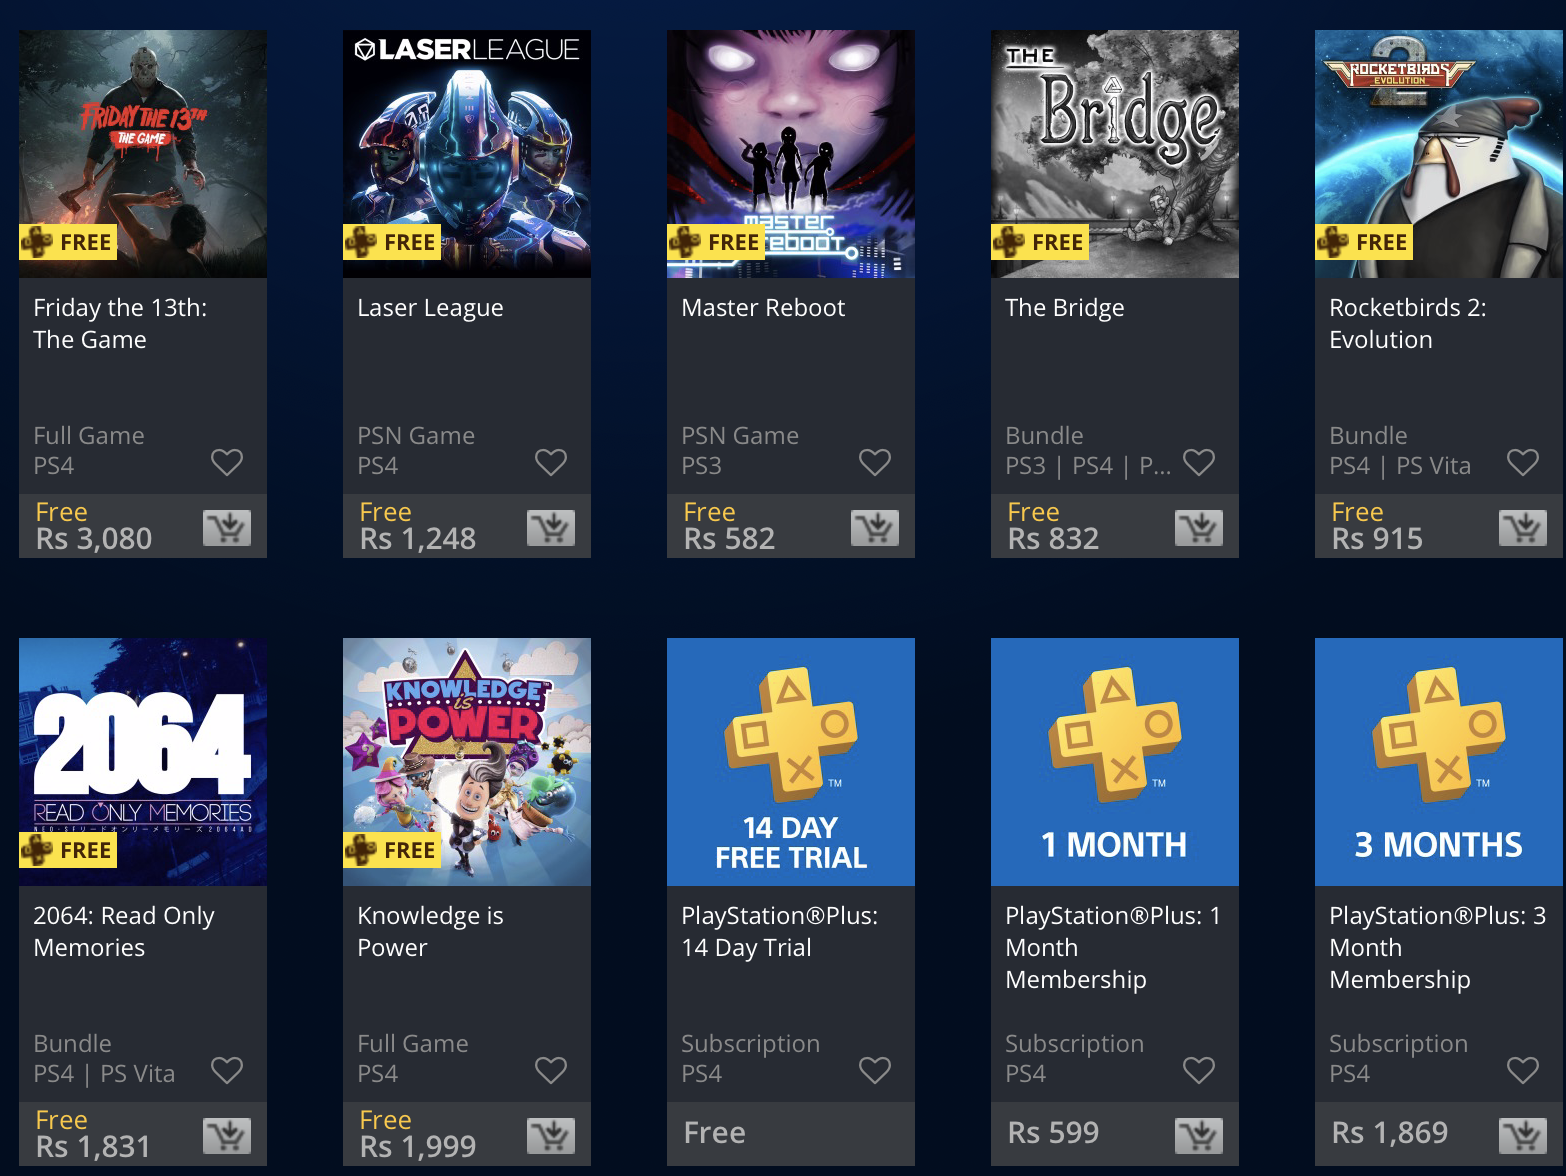Favorite PlayStation Plus 14 Day Trial
The width and height of the screenshot is (1566, 1176).
[x=875, y=1070]
